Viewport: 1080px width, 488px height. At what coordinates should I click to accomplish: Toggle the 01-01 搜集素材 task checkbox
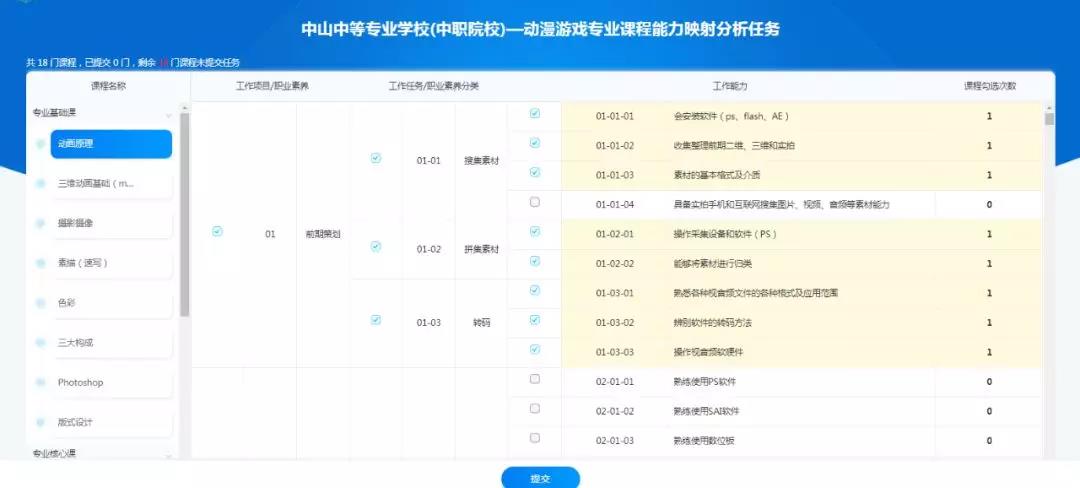[375, 158]
